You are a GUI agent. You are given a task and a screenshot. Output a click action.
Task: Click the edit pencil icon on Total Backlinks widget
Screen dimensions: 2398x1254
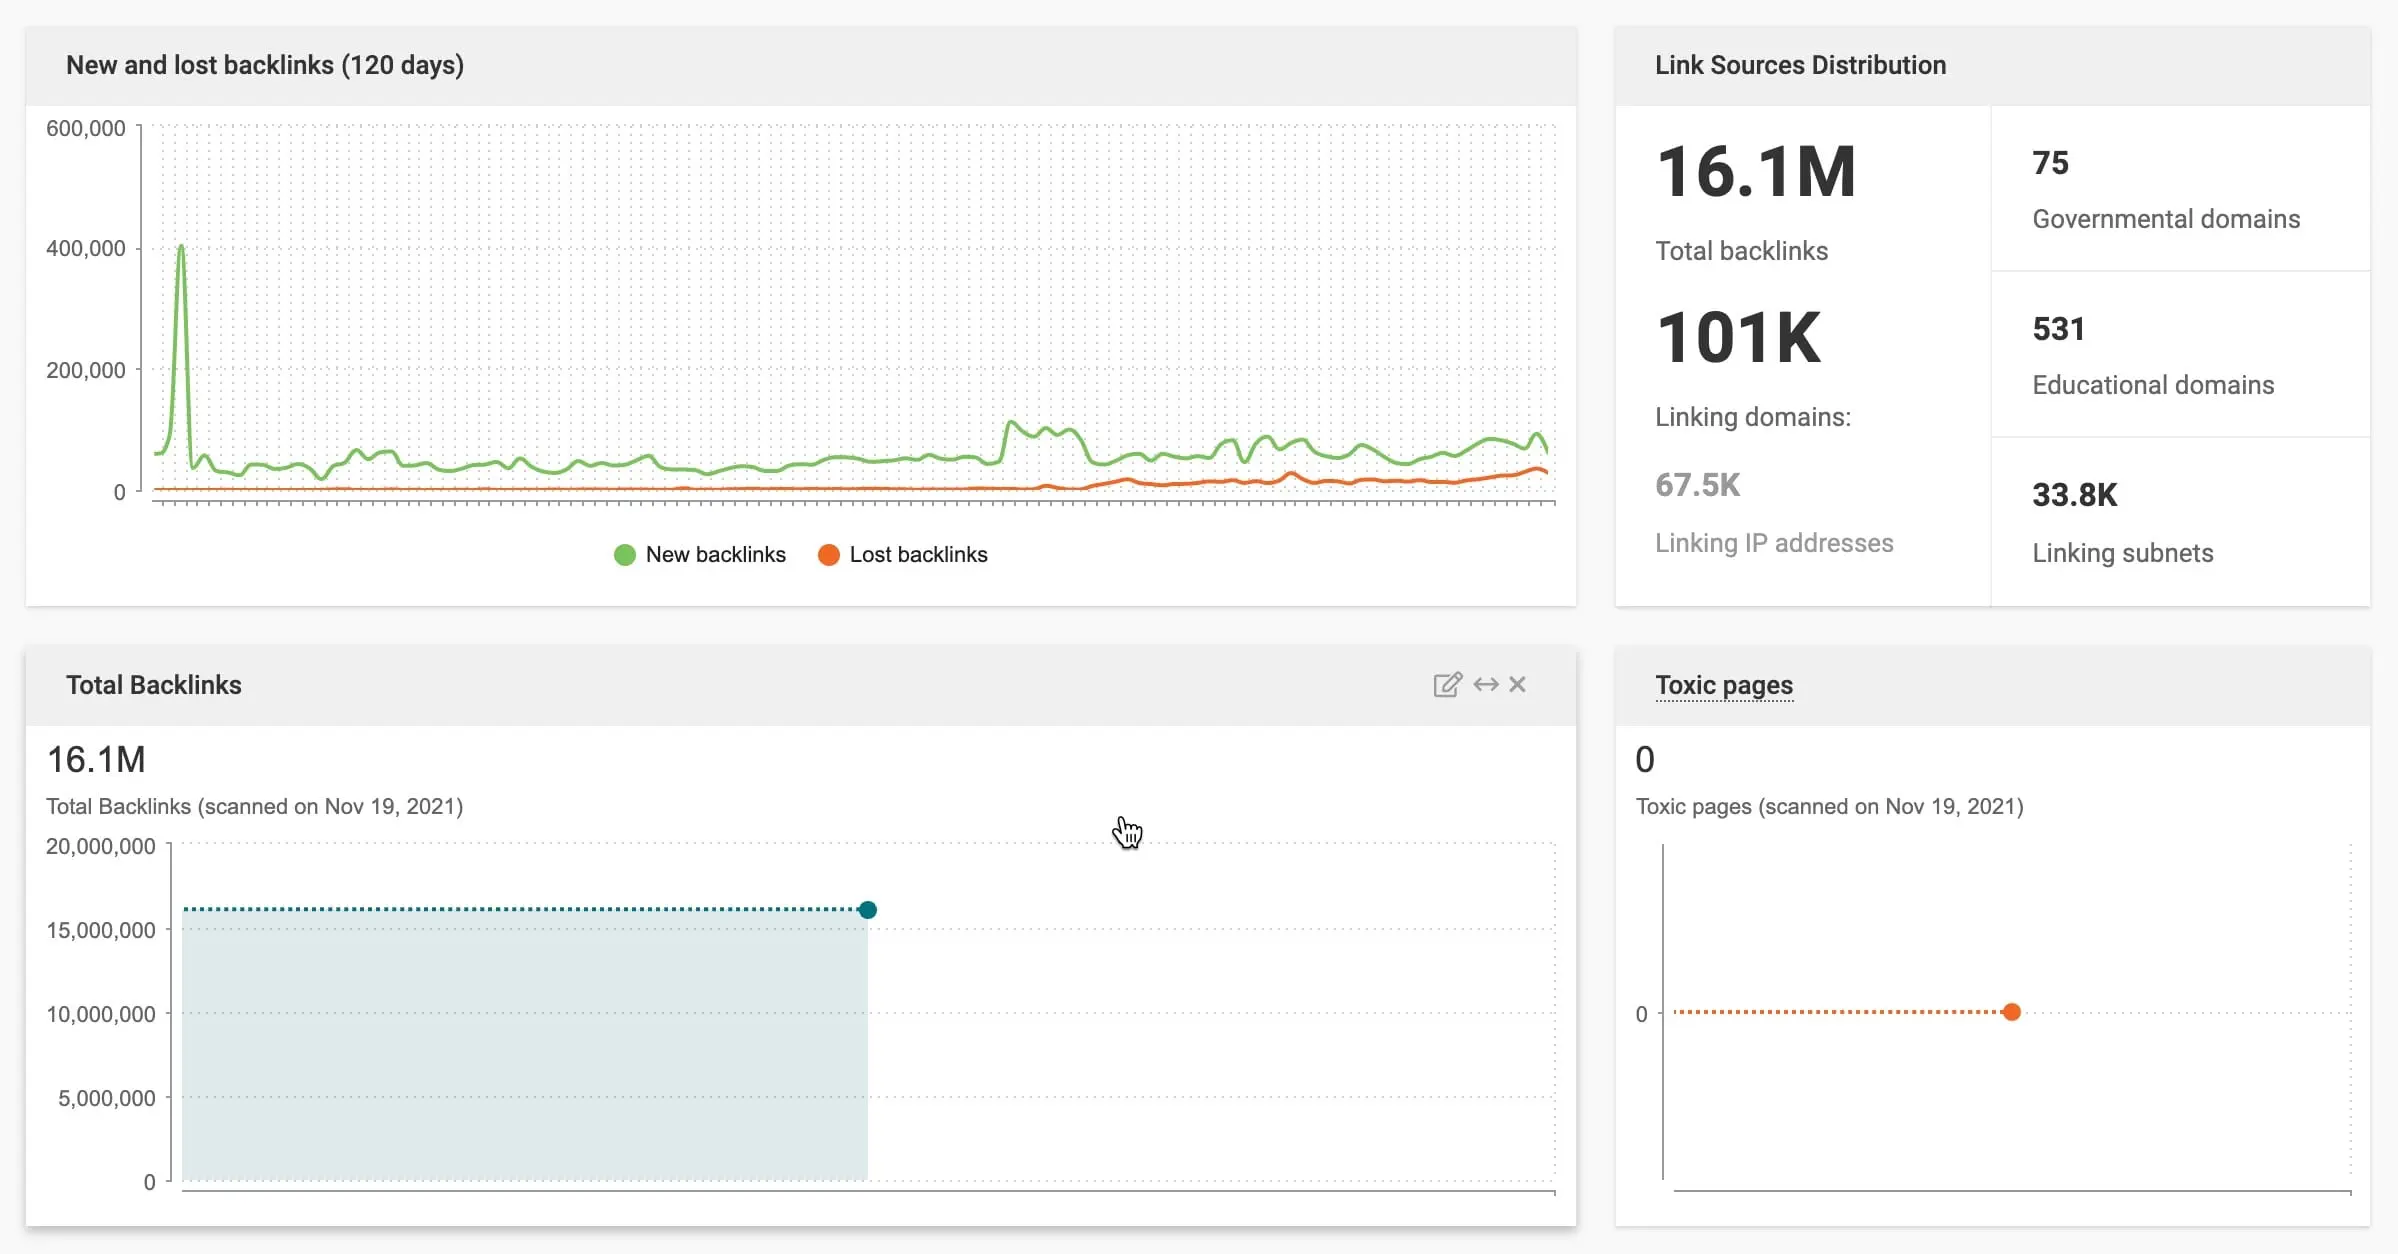(x=1447, y=685)
